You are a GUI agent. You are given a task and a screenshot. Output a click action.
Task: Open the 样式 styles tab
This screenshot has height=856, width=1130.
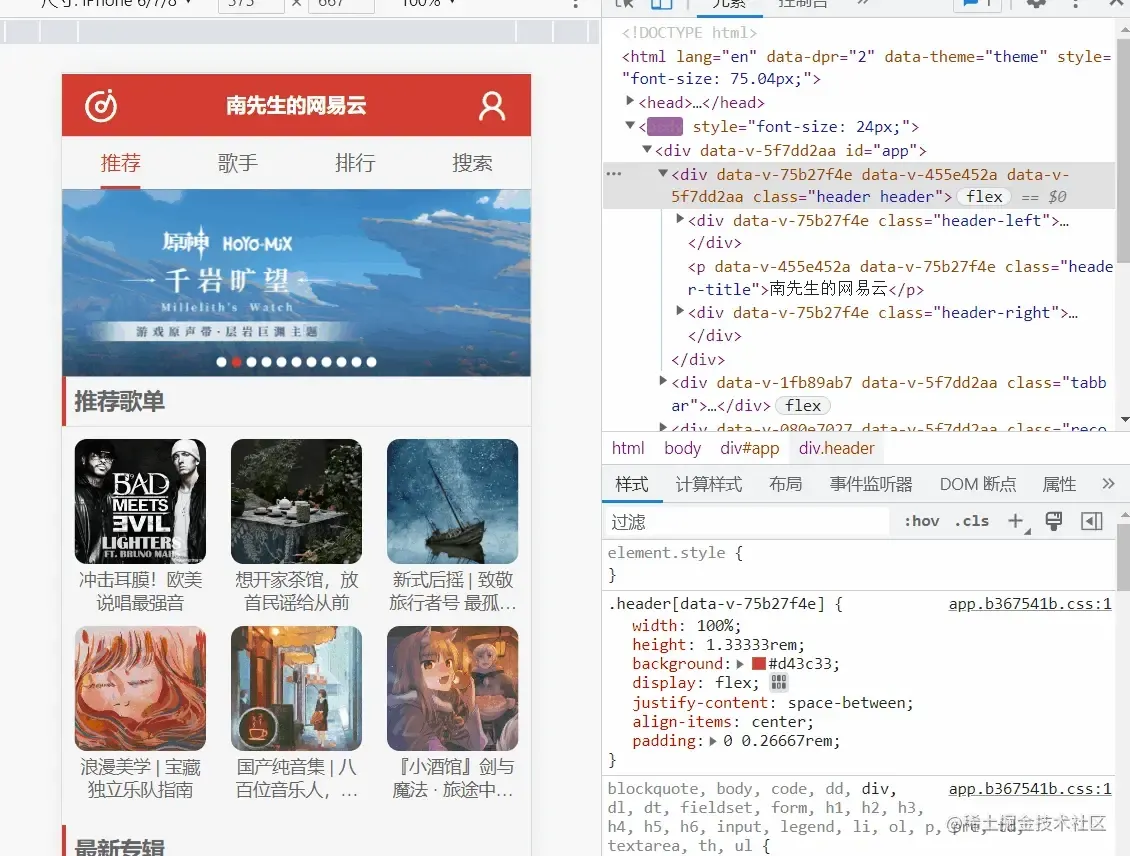(632, 484)
